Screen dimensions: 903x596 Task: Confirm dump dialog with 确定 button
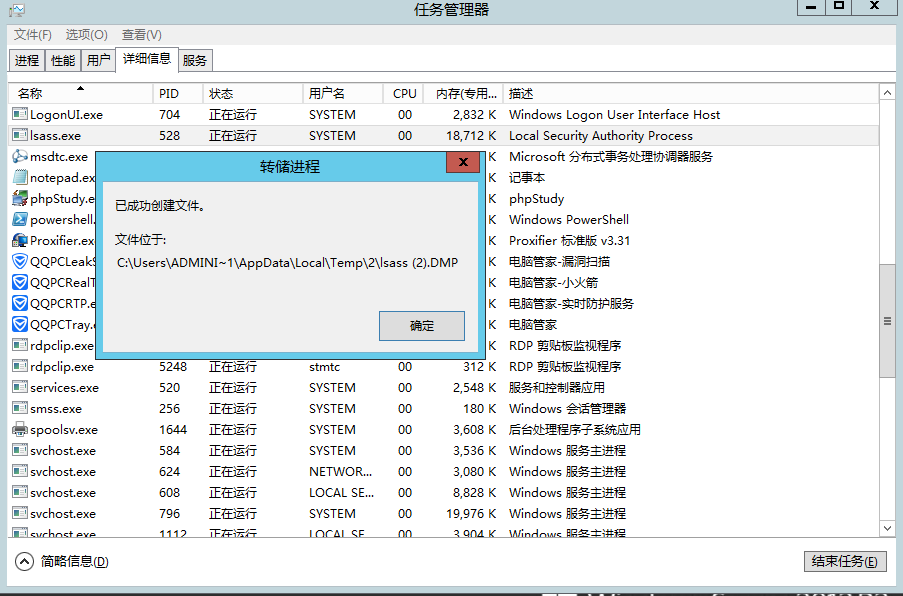[x=422, y=326]
